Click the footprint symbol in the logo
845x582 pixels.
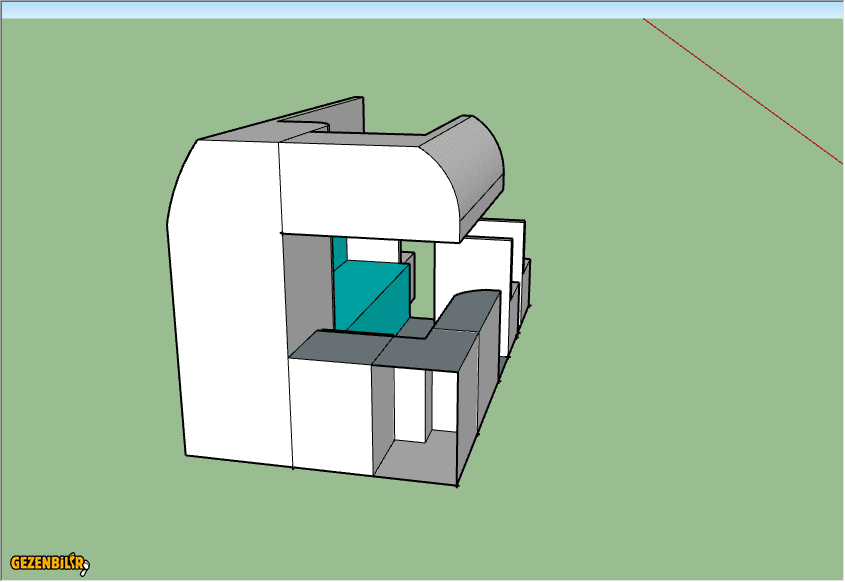pyautogui.click(x=83, y=566)
